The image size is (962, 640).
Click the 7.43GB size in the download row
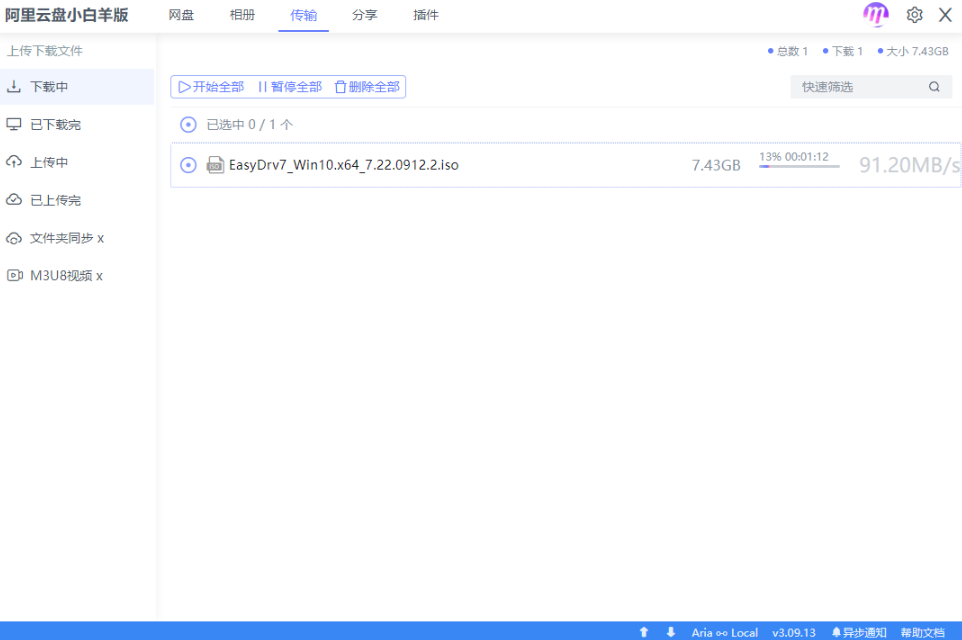[x=716, y=165]
